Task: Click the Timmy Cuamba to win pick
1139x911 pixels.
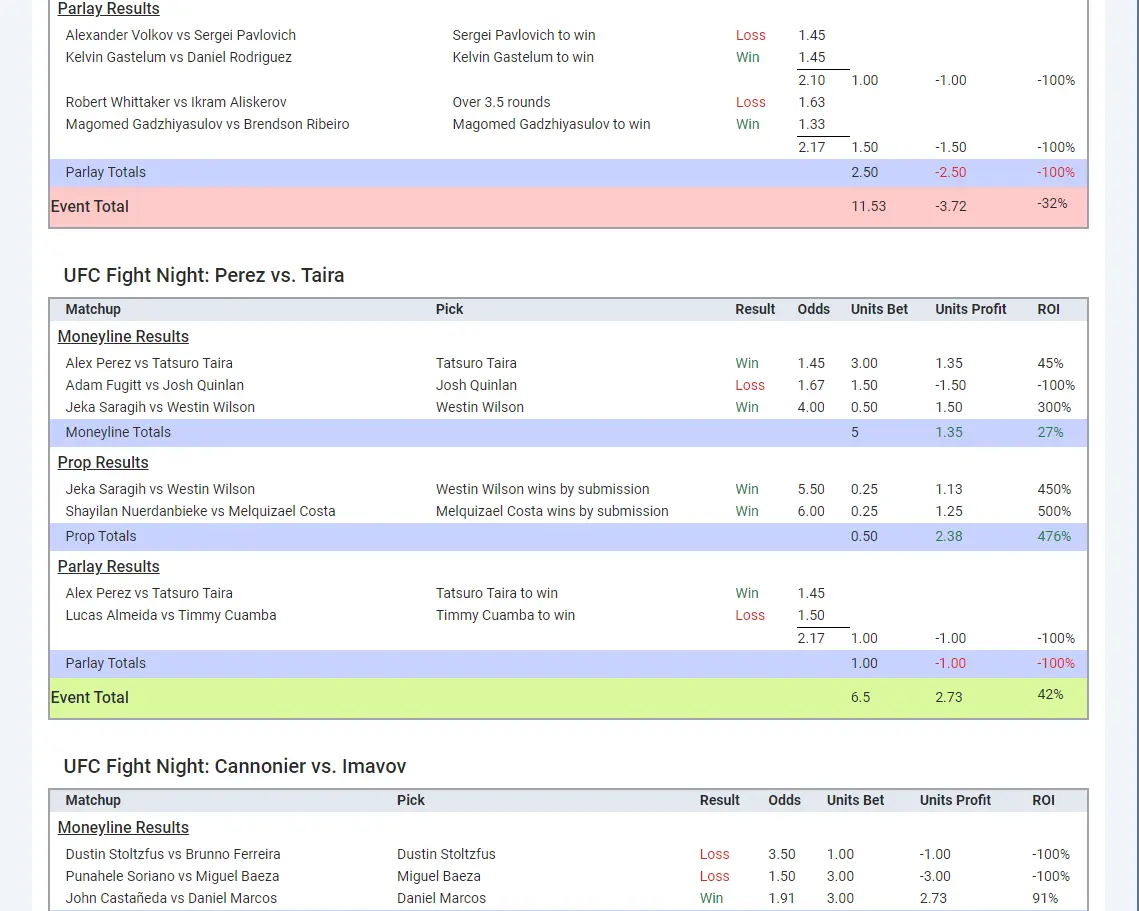Action: (x=505, y=615)
